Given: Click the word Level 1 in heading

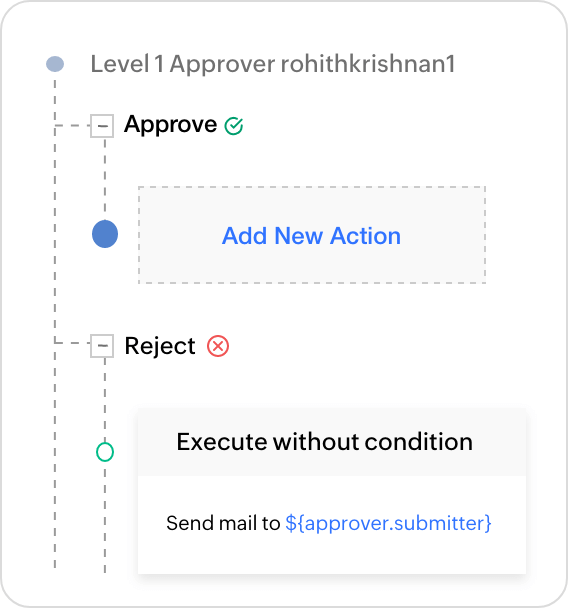Looking at the screenshot, I should pyautogui.click(x=127, y=64).
